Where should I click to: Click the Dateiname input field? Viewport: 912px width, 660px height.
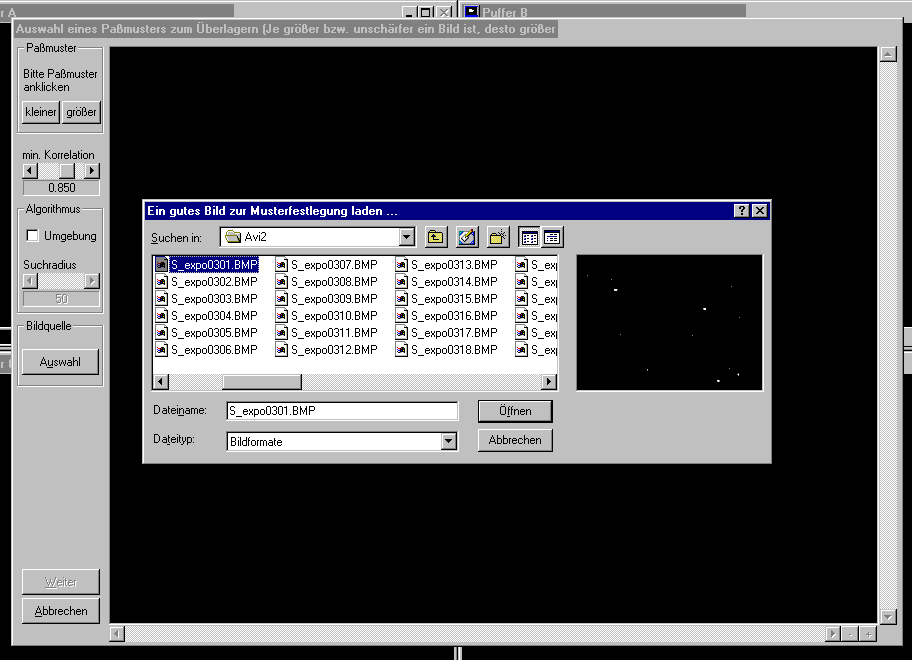click(341, 411)
